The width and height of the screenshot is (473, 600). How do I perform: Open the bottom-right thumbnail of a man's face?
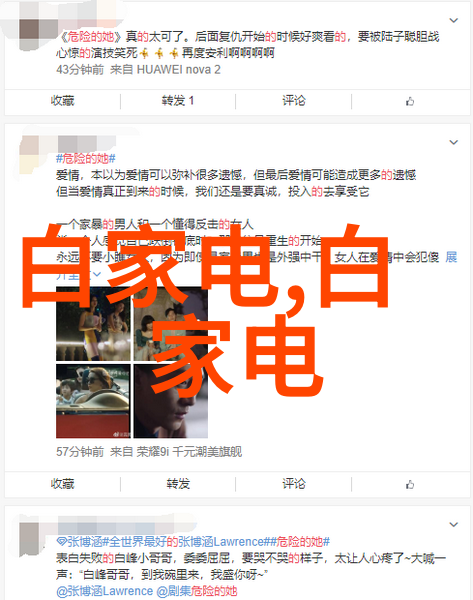point(171,401)
